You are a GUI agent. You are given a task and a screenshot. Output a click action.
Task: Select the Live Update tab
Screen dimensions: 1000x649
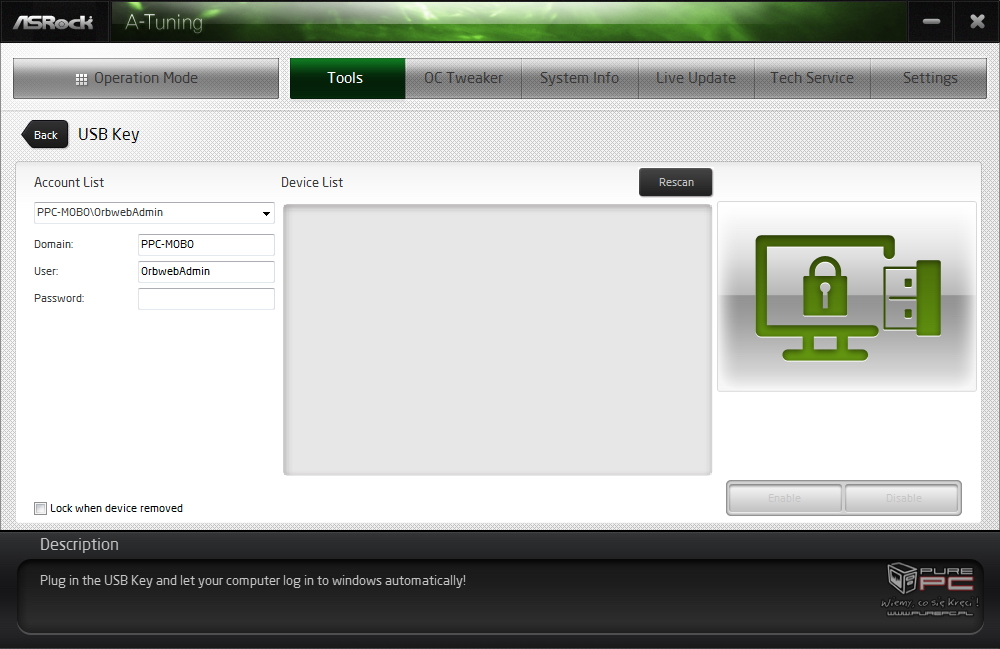click(696, 78)
